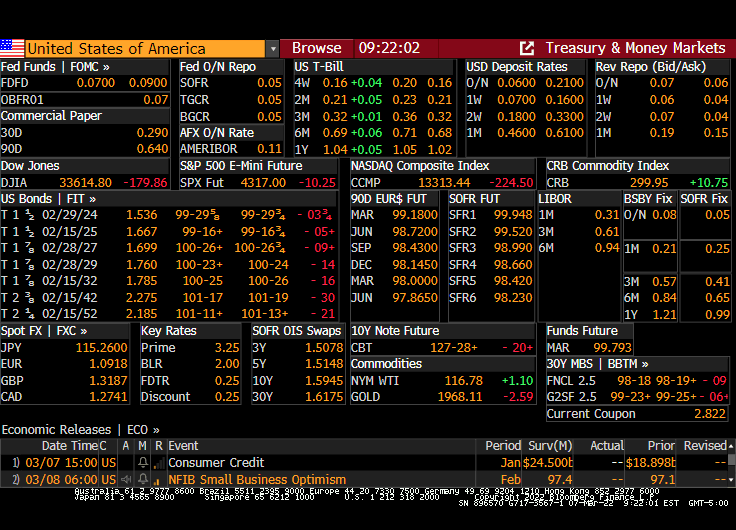Click the T 02/29/24 bond row
Screen dimensions: 736x530
pyautogui.click(x=168, y=215)
